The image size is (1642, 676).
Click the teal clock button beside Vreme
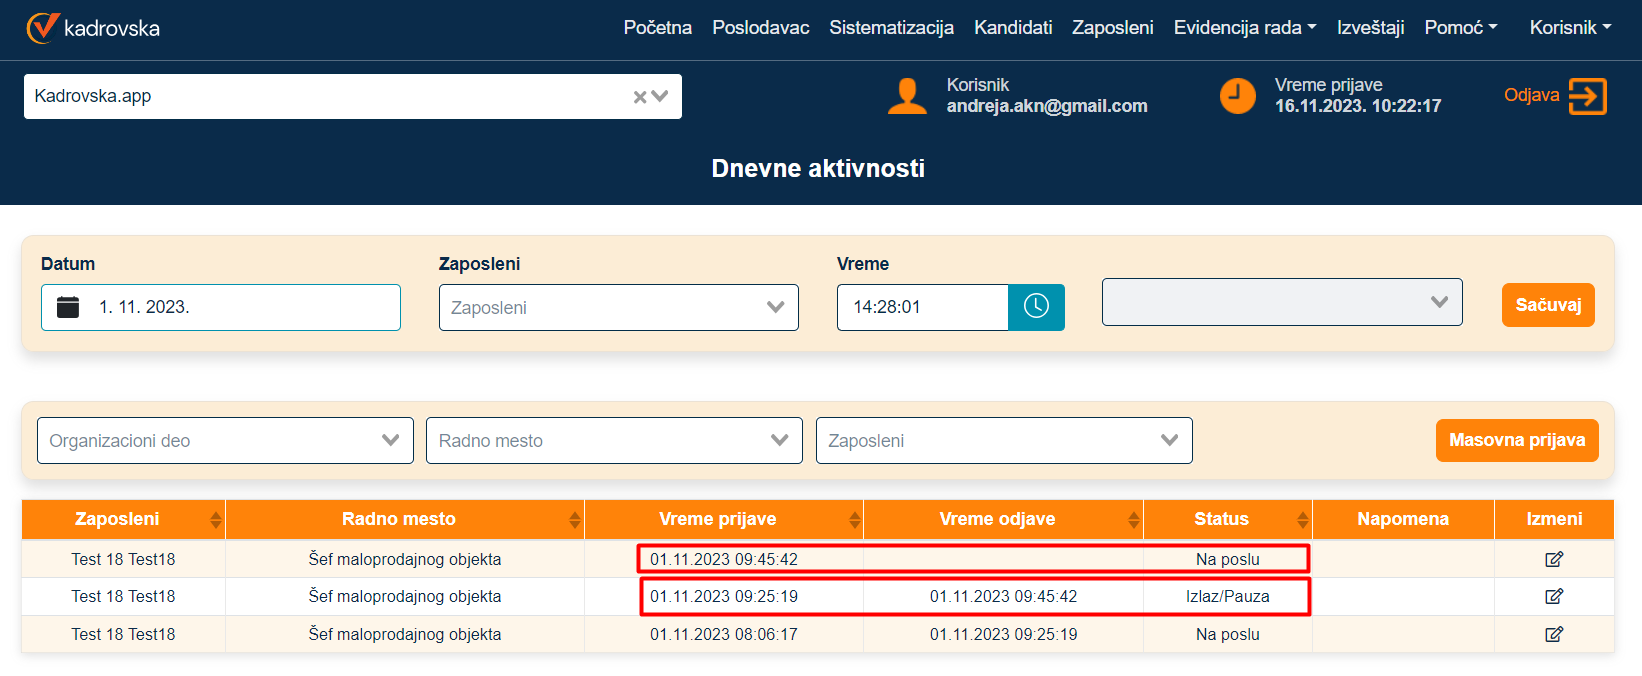click(1036, 307)
